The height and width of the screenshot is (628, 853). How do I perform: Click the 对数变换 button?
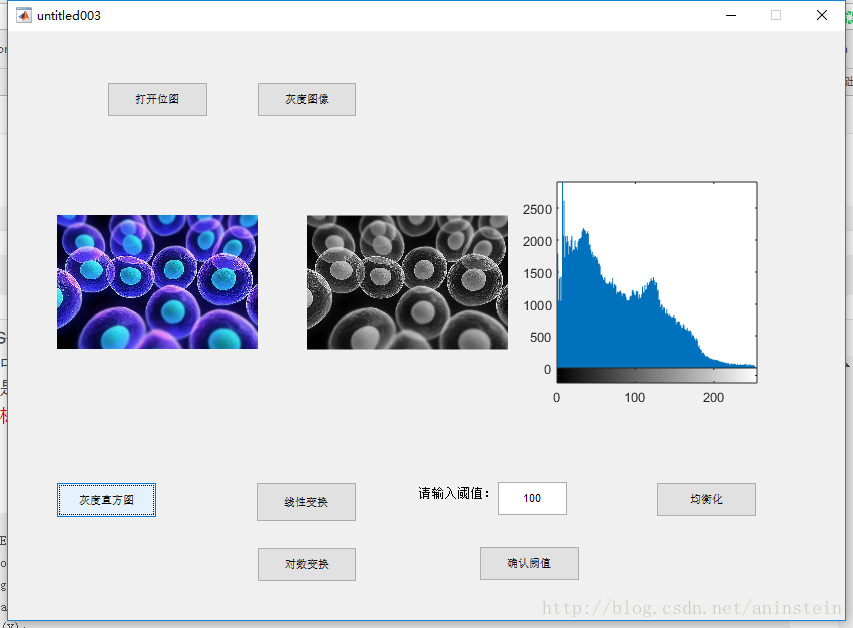tap(307, 564)
